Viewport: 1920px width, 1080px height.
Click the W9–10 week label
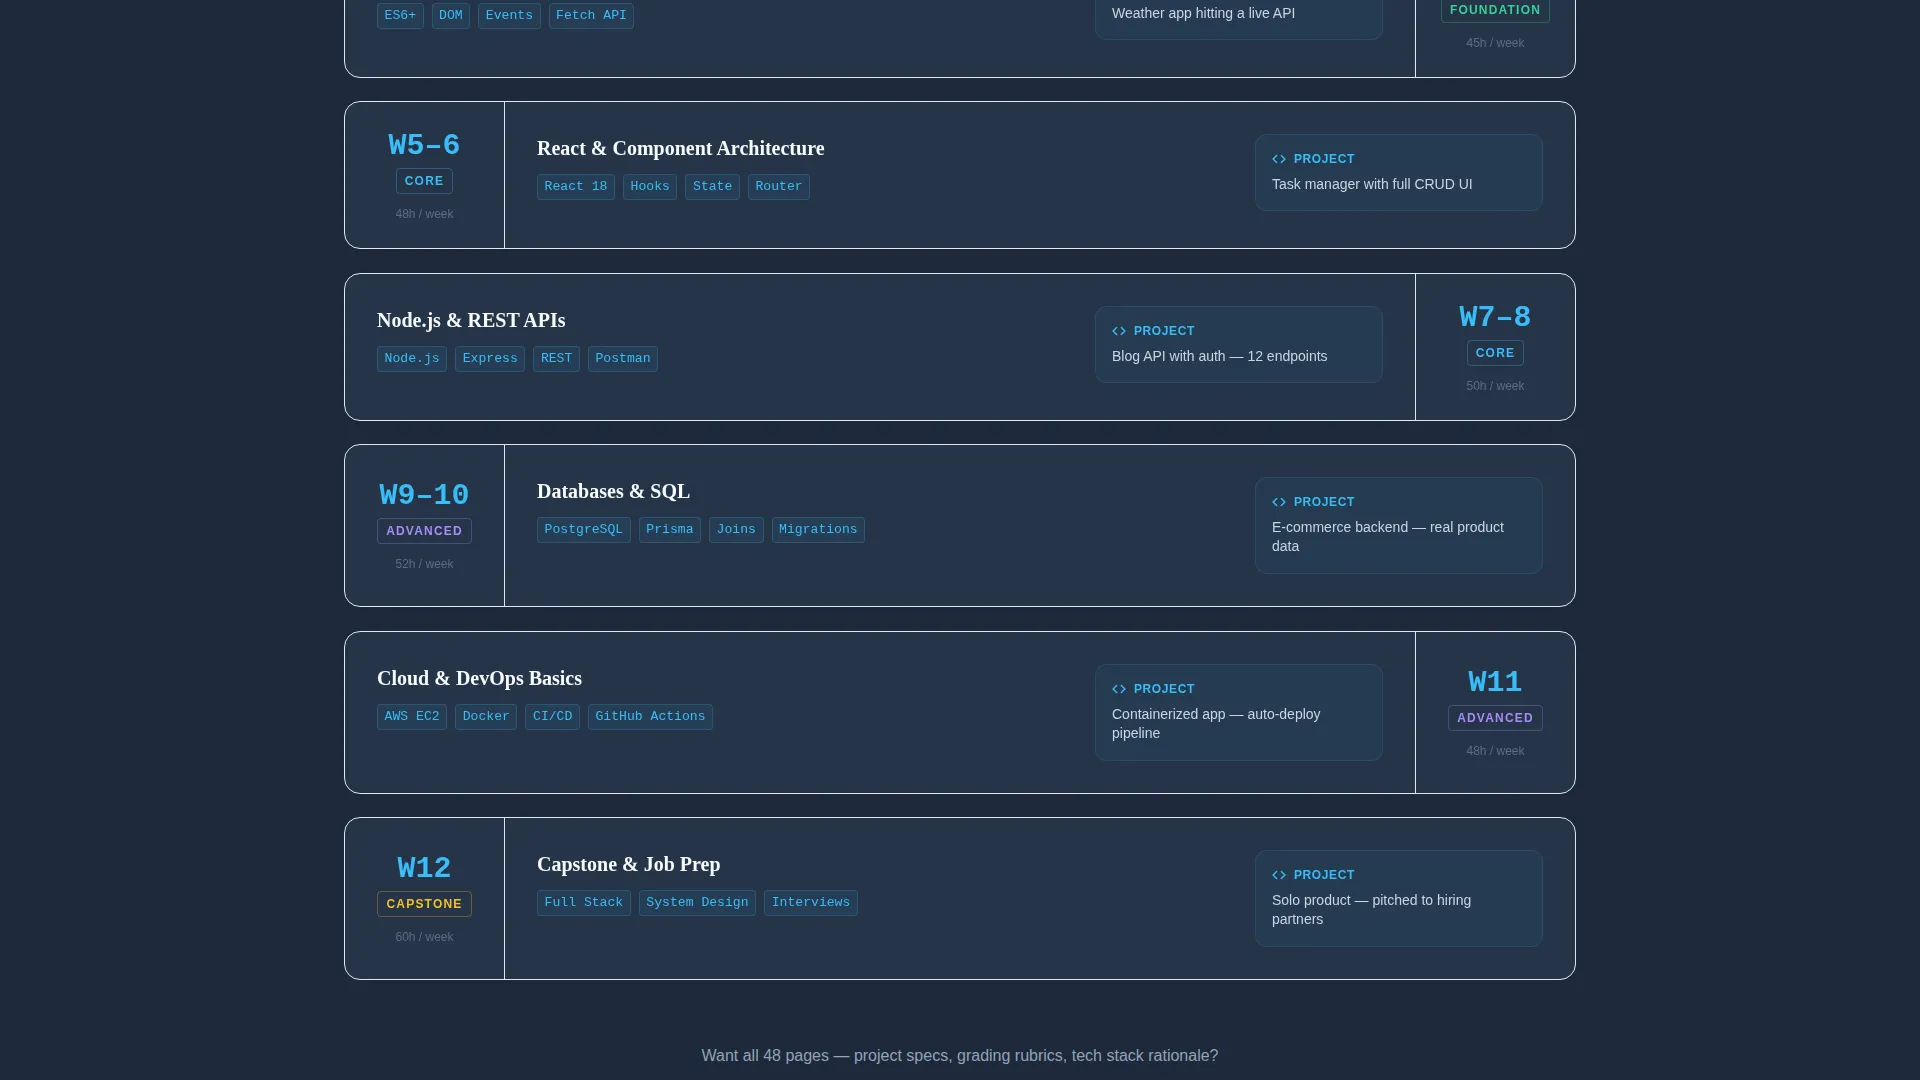point(424,496)
